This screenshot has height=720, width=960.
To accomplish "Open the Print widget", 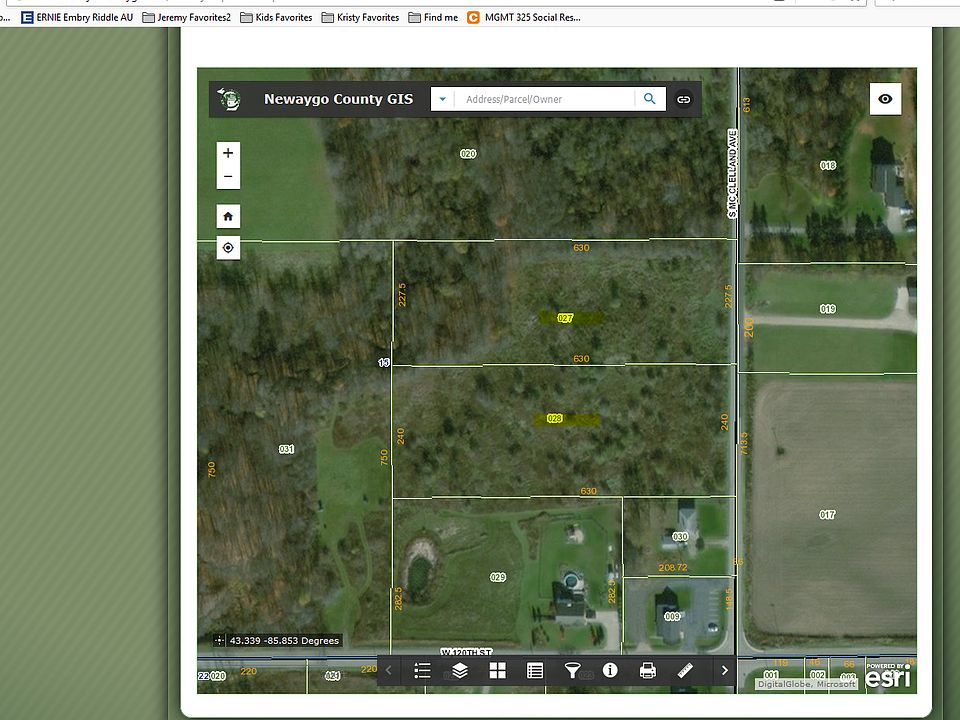I will 648,671.
